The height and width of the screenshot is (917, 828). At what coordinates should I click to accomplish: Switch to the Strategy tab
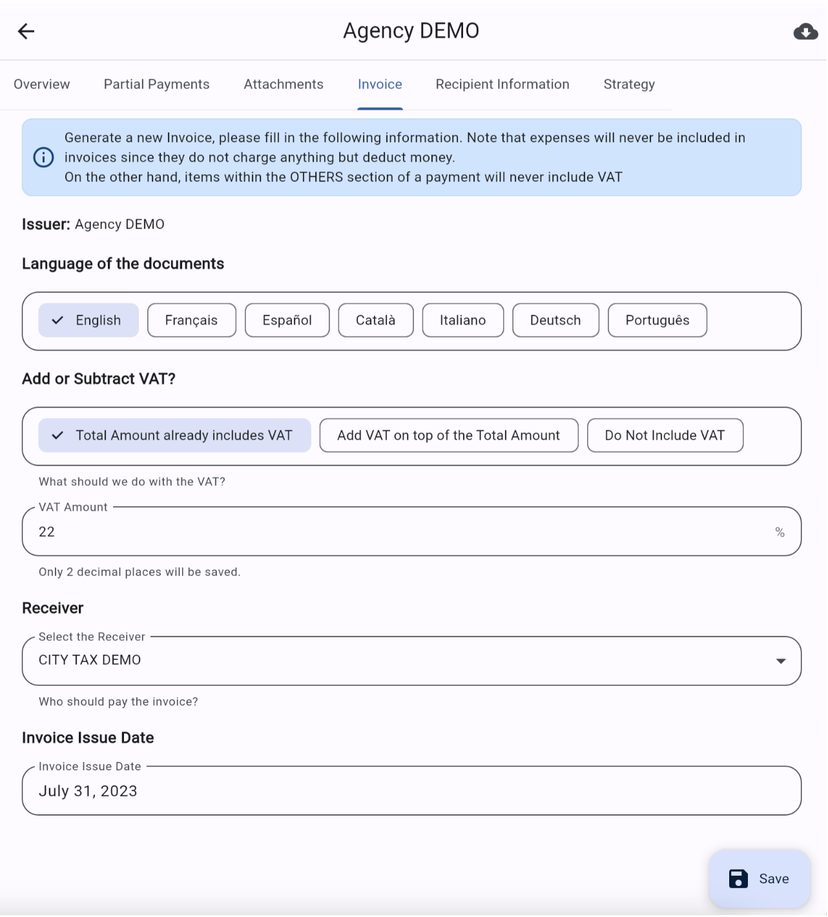click(629, 84)
